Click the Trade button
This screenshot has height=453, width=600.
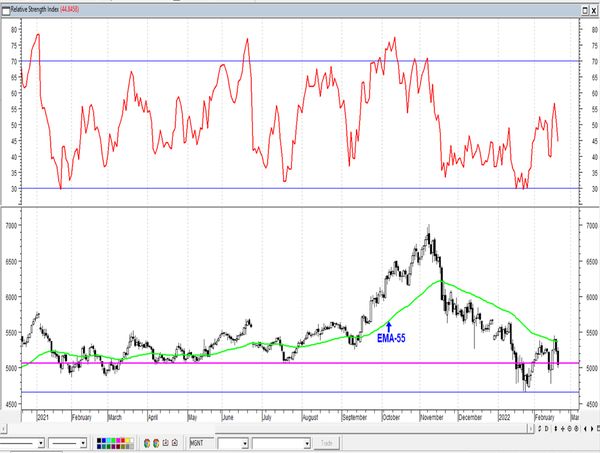click(x=326, y=441)
